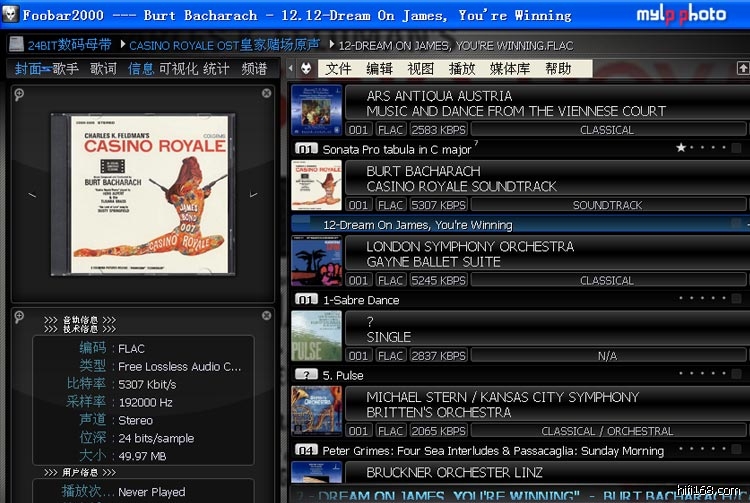Switch to the 歌词 tab
Viewport: 750px width, 503px height.
103,69
